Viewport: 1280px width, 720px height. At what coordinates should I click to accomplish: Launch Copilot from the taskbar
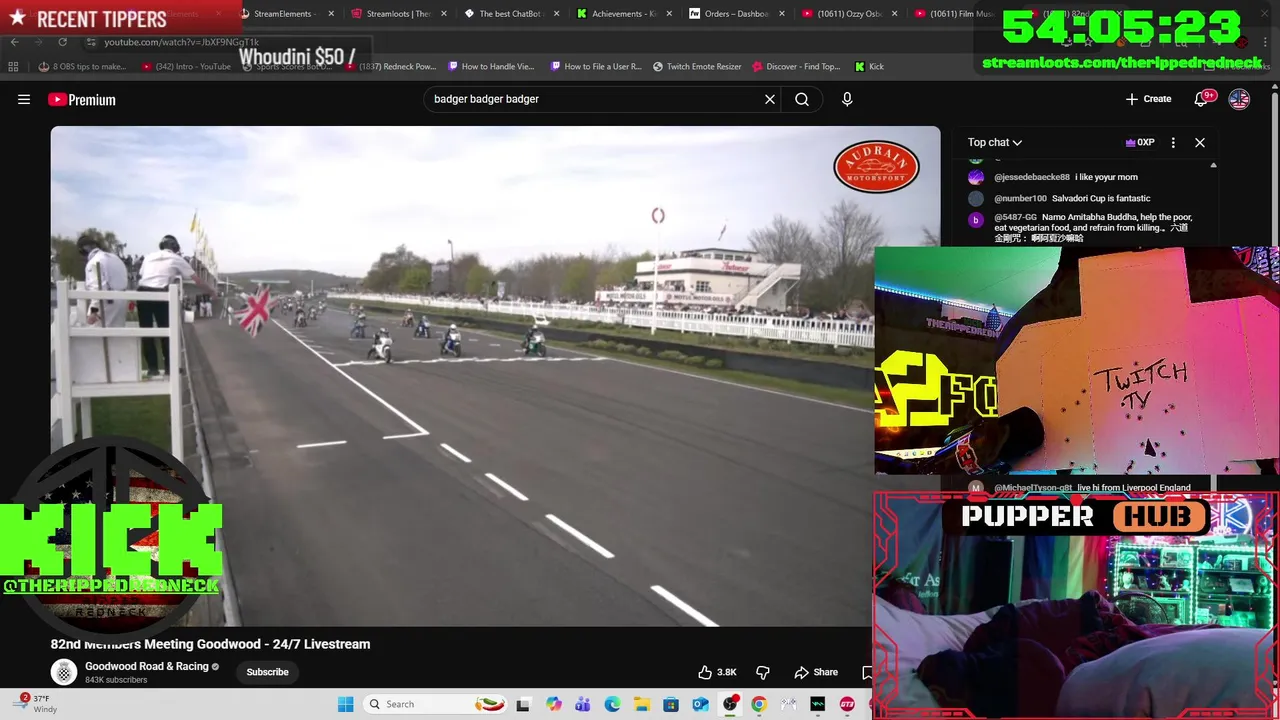[554, 704]
